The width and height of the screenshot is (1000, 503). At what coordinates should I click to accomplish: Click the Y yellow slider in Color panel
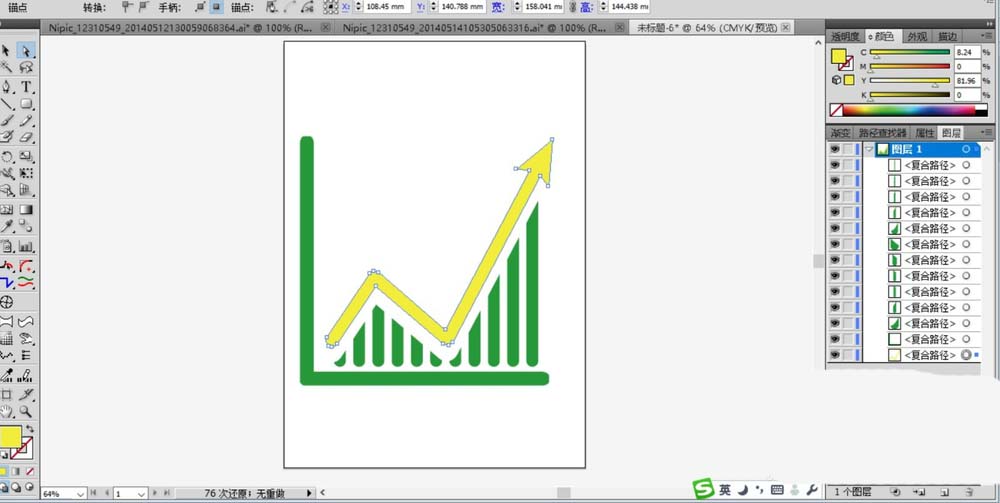click(x=910, y=81)
